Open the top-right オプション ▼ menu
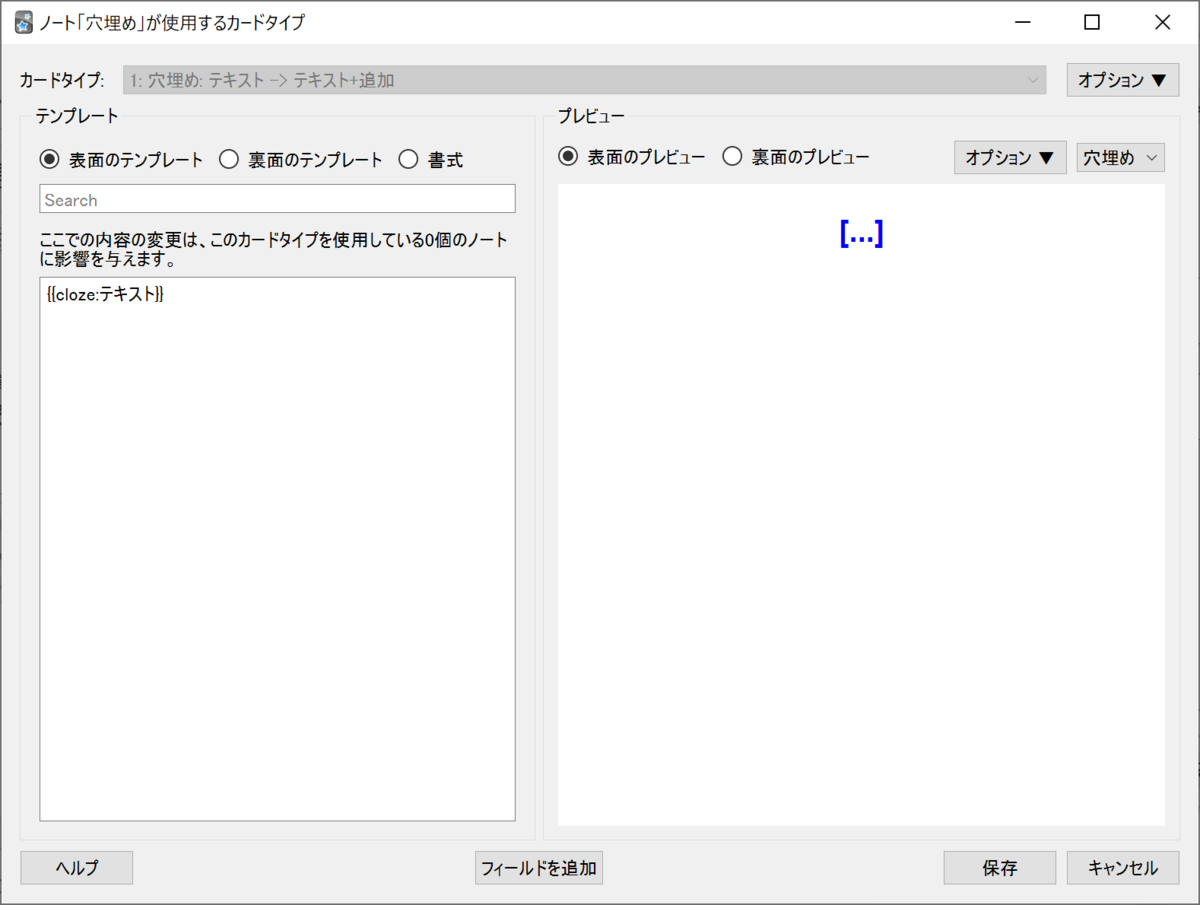This screenshot has width=1200, height=905. (1123, 80)
